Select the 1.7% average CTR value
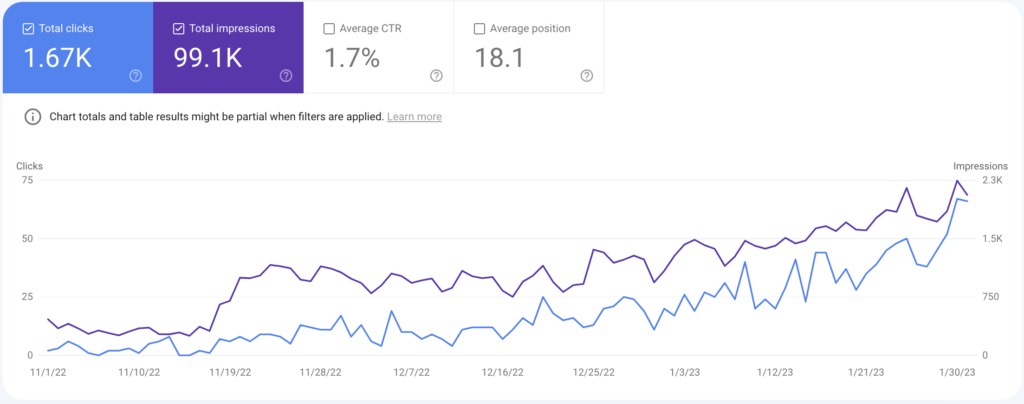 [352, 58]
